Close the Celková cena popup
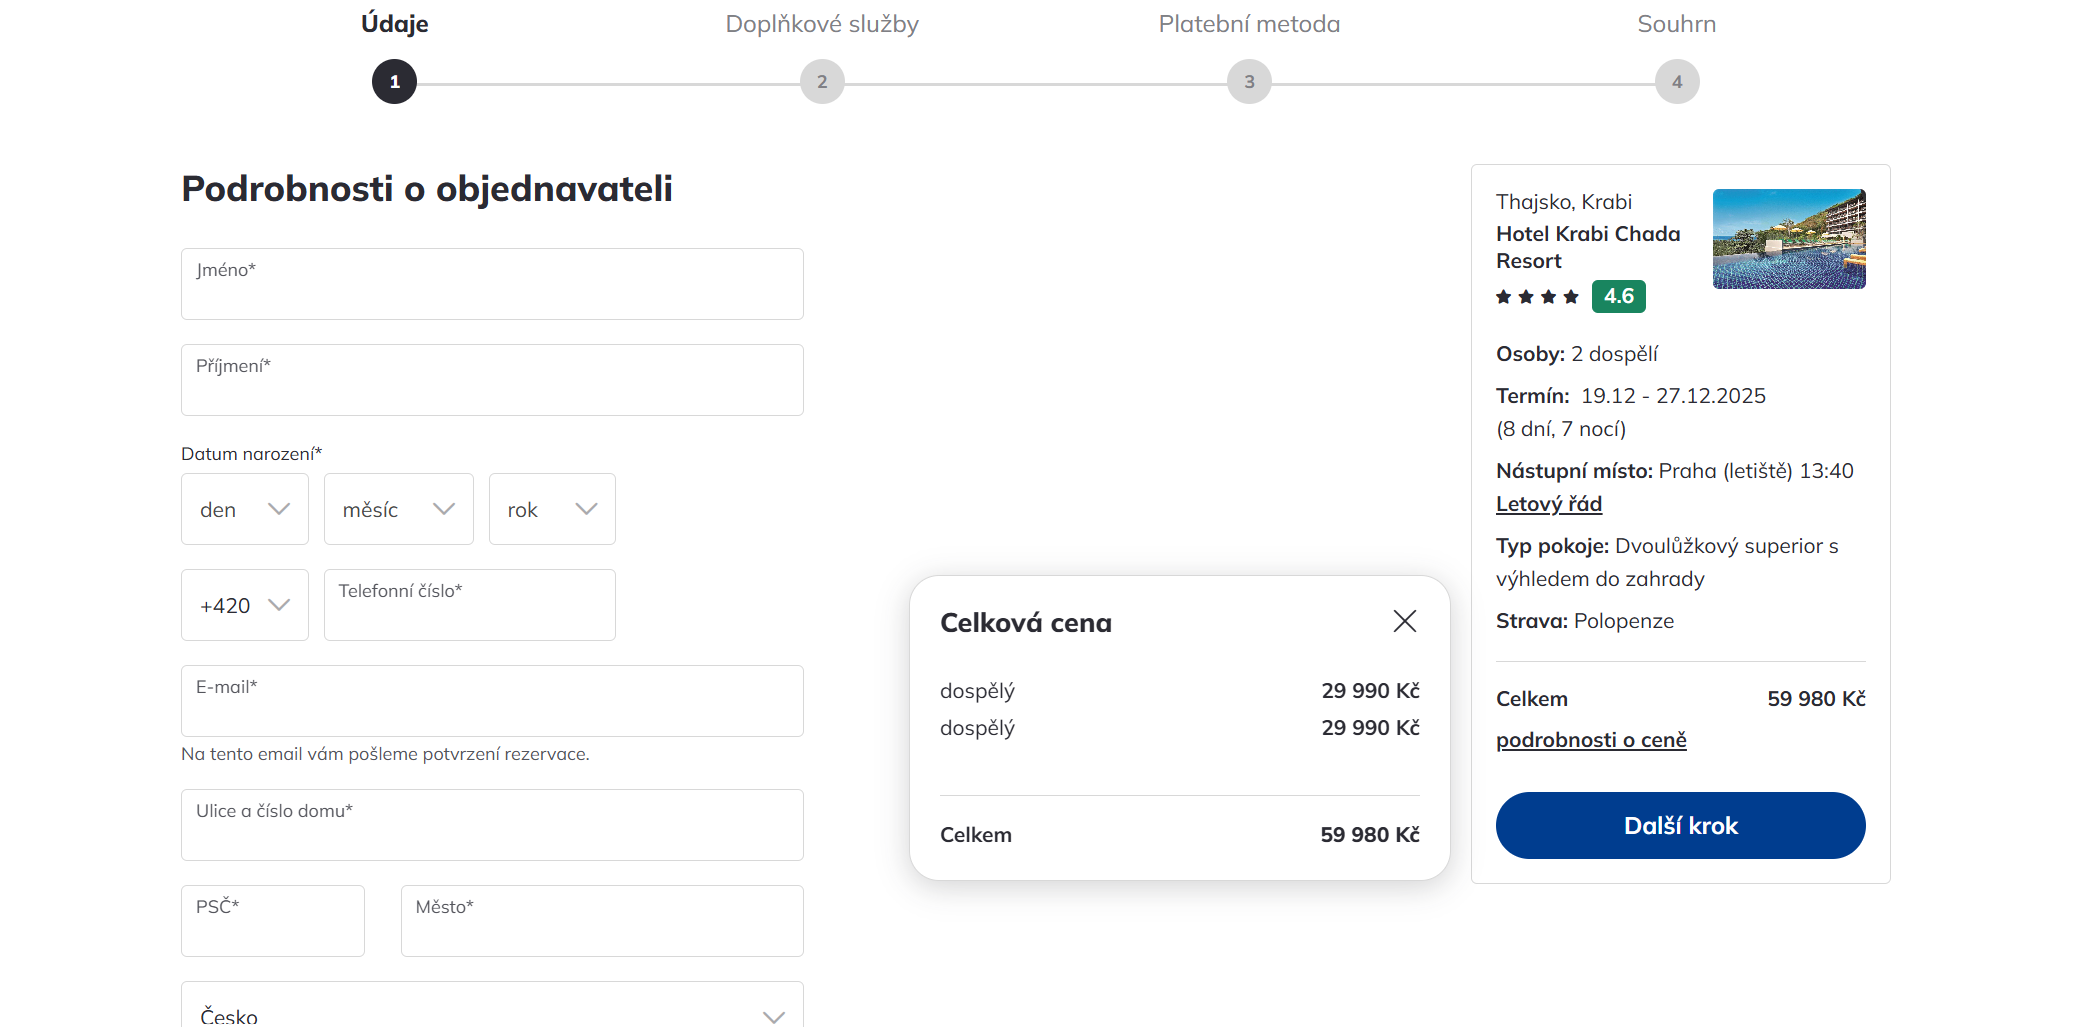2083x1027 pixels. 1404,622
